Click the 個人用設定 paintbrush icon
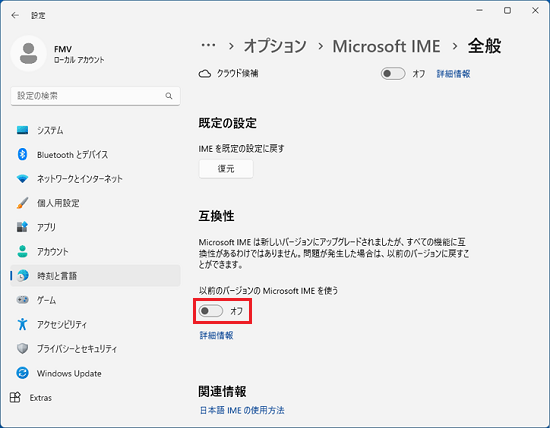550x428 pixels. (x=22, y=203)
